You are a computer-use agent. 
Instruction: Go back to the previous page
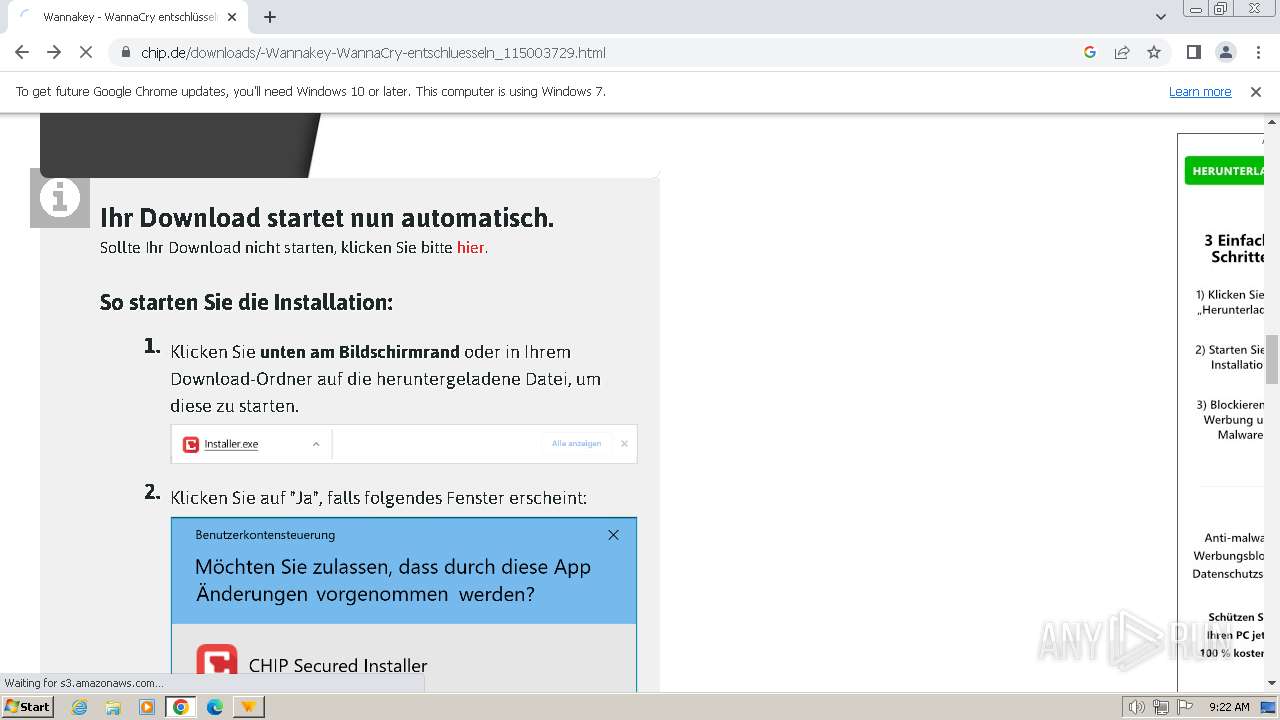(x=22, y=52)
